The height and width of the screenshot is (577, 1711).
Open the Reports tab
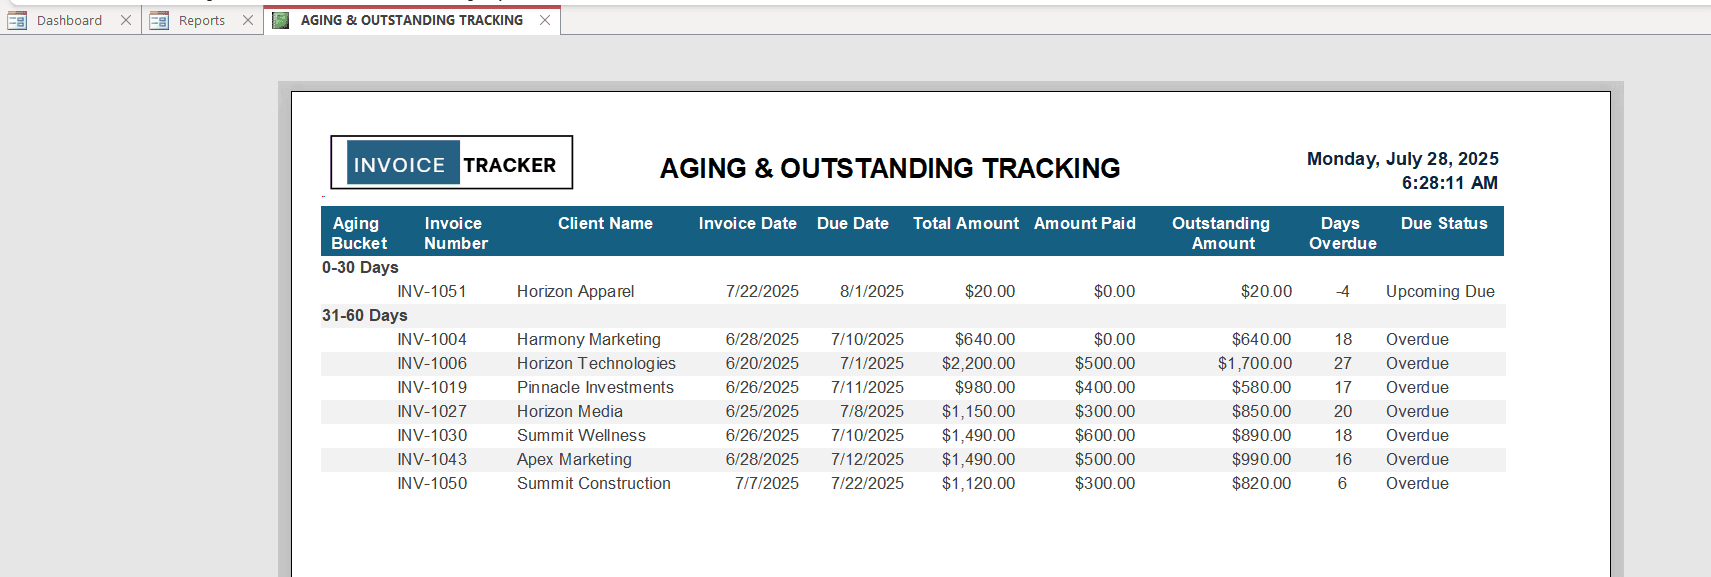pyautogui.click(x=201, y=20)
